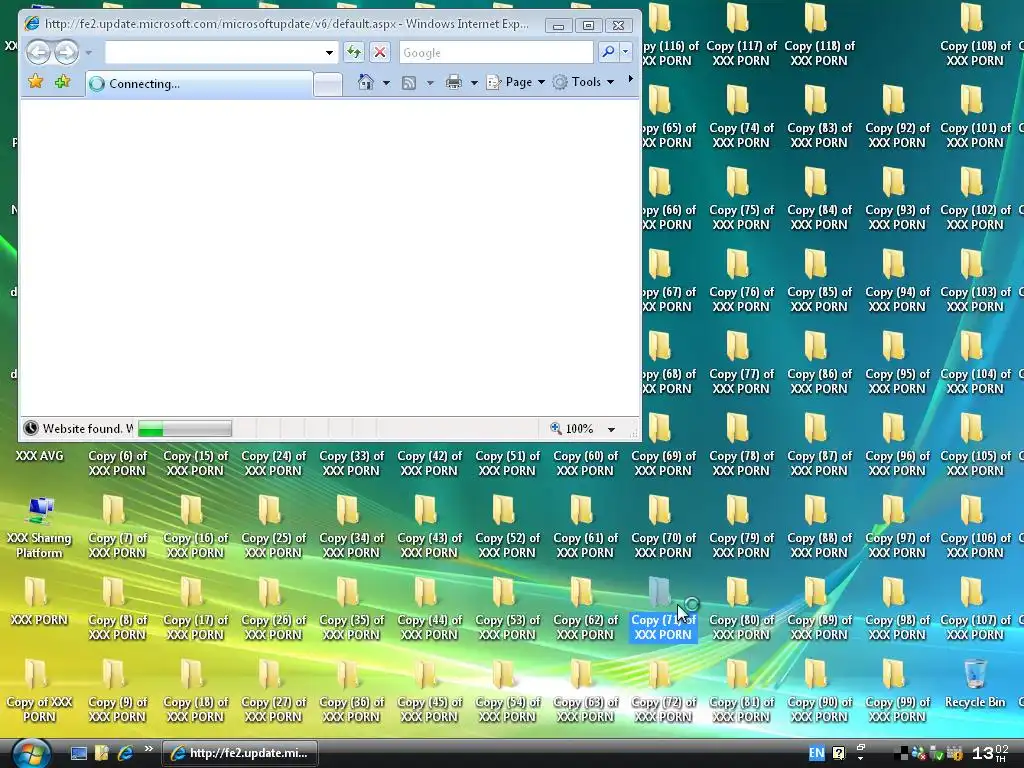The image size is (1024, 768).
Task: Select the XXX Sharing Platform desktop icon
Action: tap(39, 528)
